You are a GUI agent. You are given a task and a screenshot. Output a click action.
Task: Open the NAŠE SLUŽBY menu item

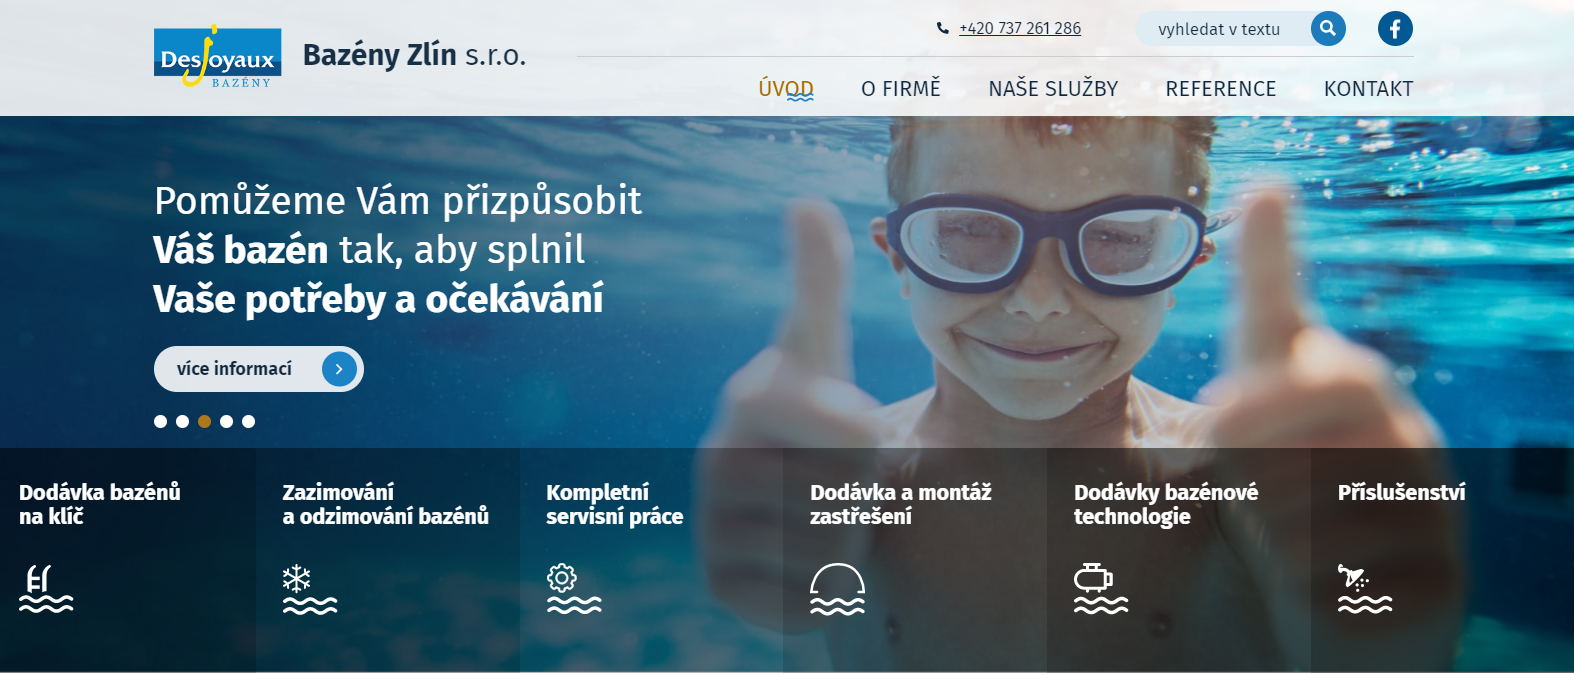click(1053, 89)
